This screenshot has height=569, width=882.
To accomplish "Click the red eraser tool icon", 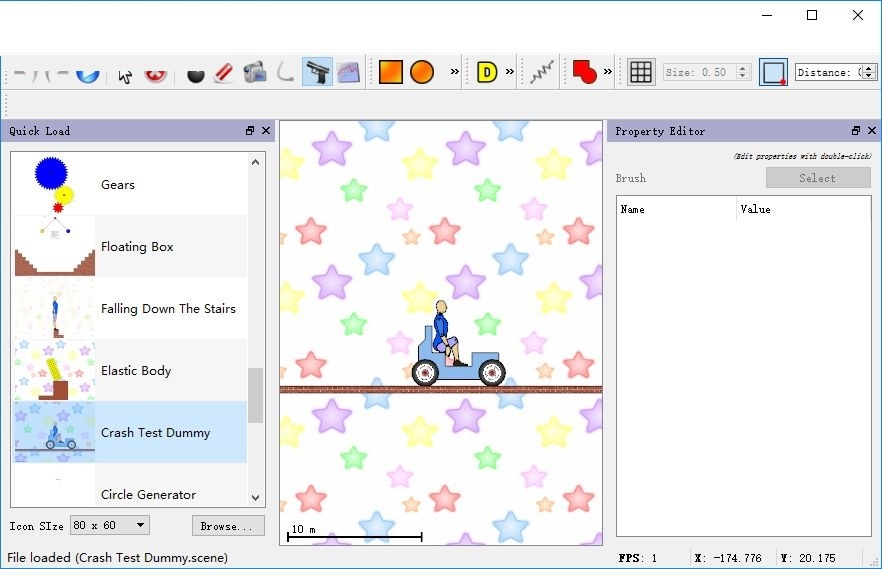I will (x=225, y=73).
